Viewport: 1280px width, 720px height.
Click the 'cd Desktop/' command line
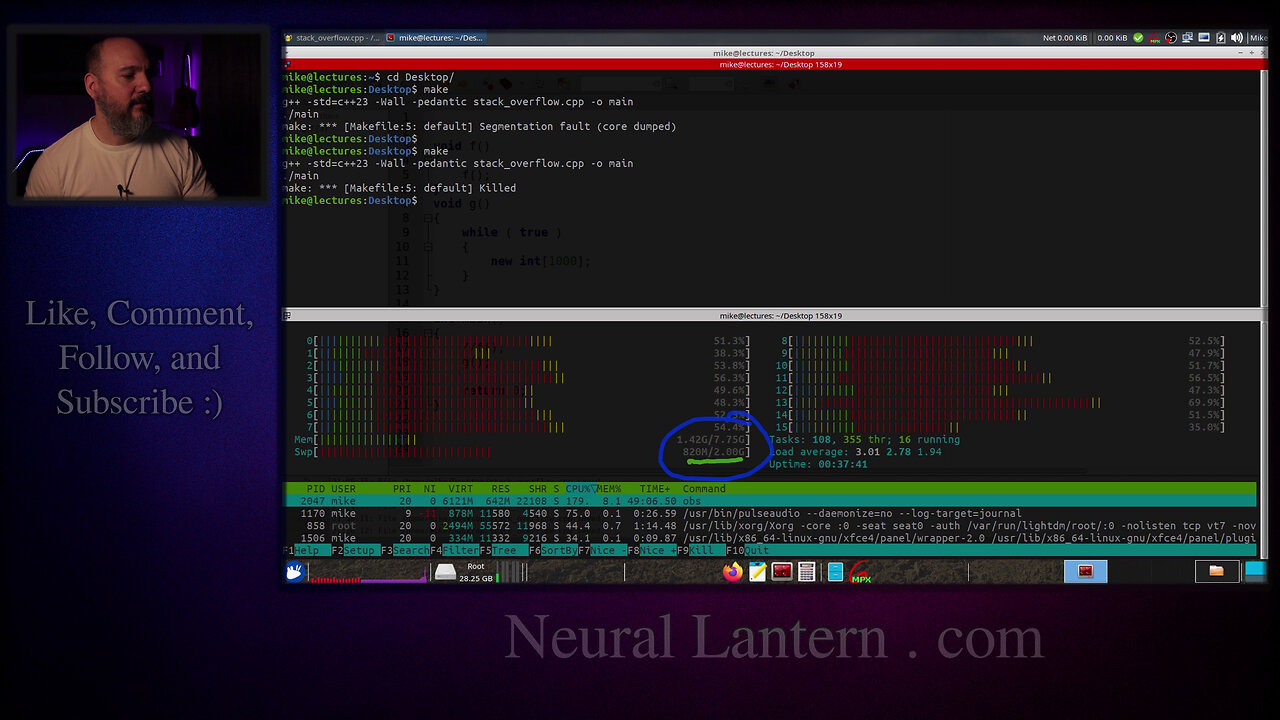368,77
